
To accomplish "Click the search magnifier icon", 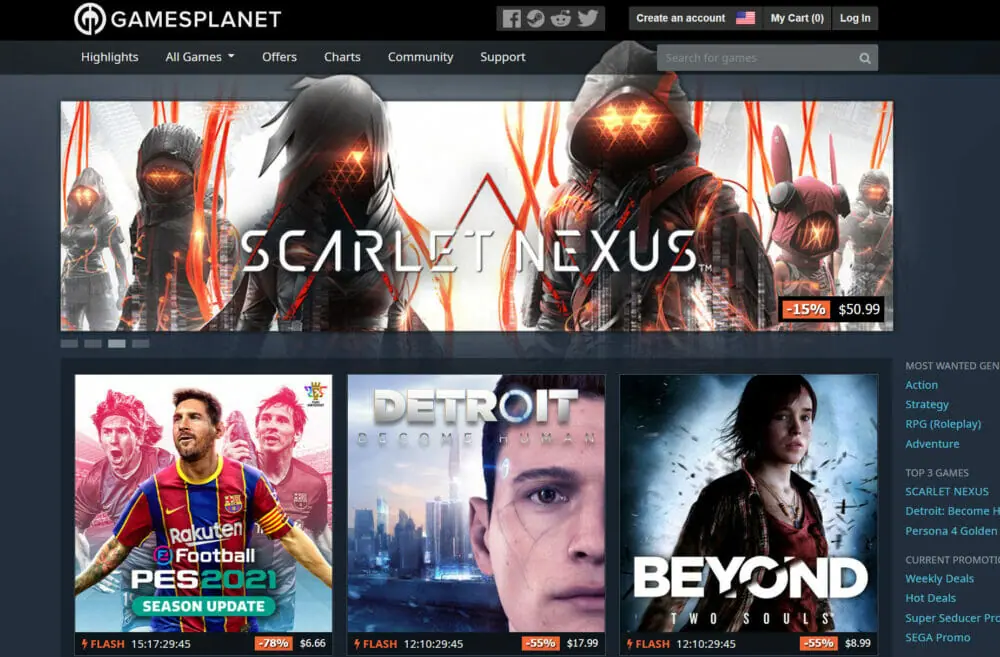I will click(864, 58).
